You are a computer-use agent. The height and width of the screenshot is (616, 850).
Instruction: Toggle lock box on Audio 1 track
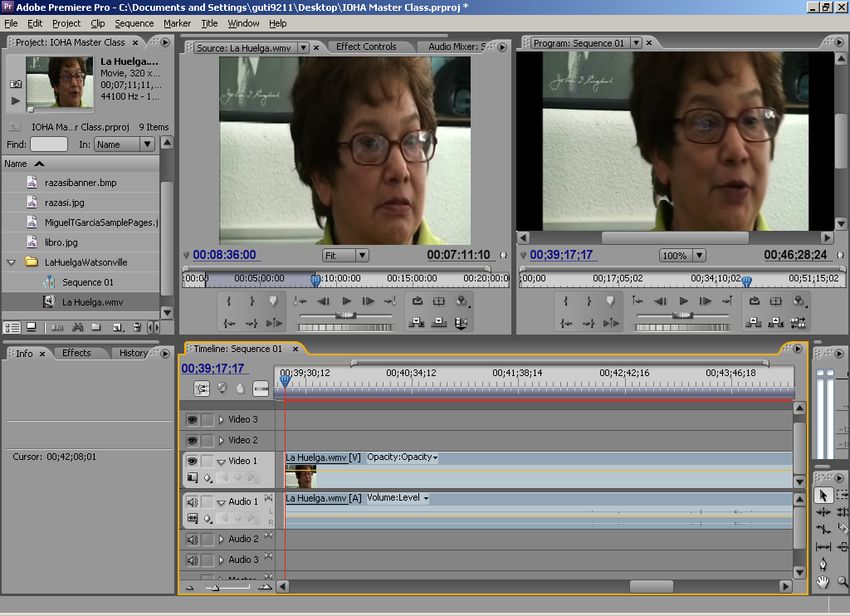tap(207, 502)
